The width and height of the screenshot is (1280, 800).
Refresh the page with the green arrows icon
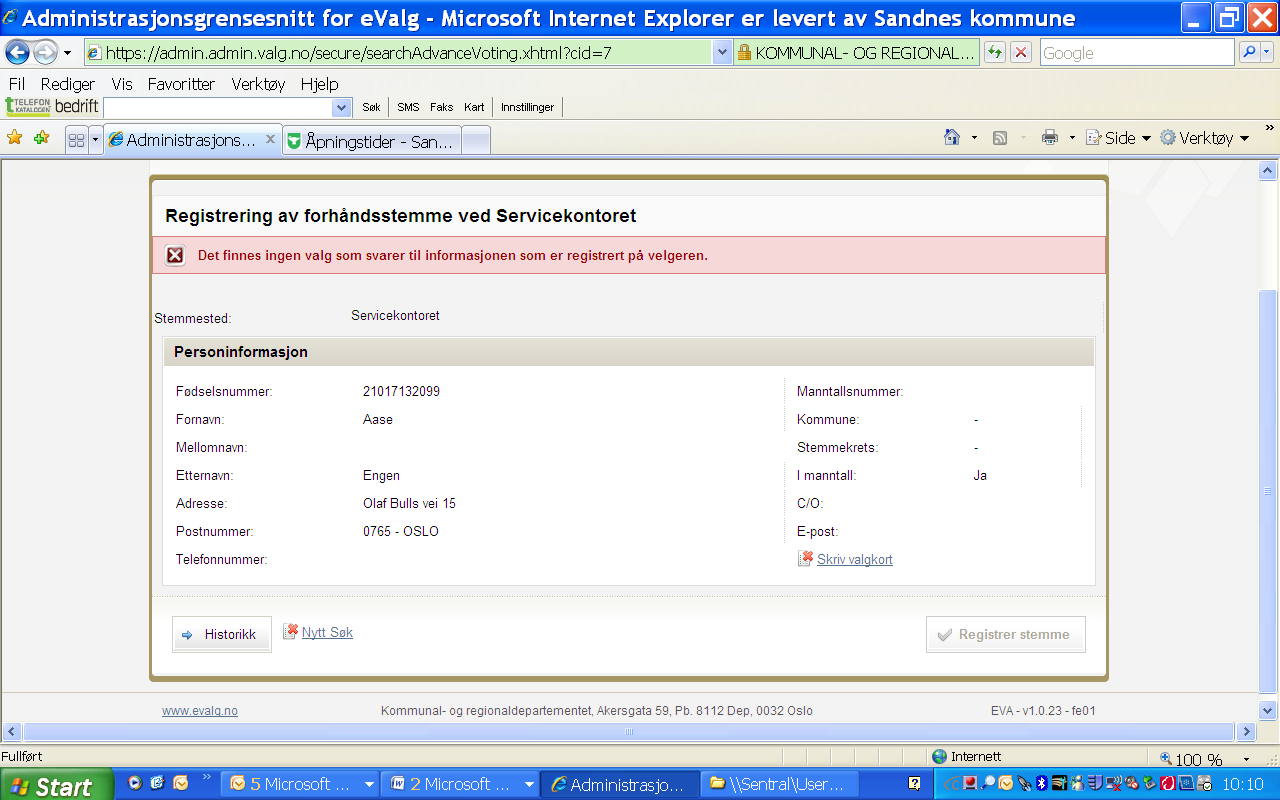coord(994,53)
